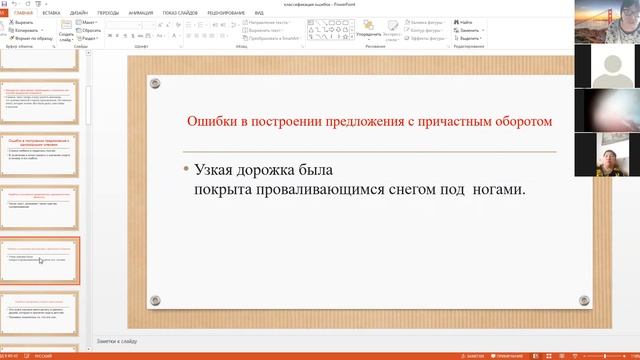The height and width of the screenshot is (360, 640).
Task: Open the ВСТАВКА ribbon tab
Action: 51,13
